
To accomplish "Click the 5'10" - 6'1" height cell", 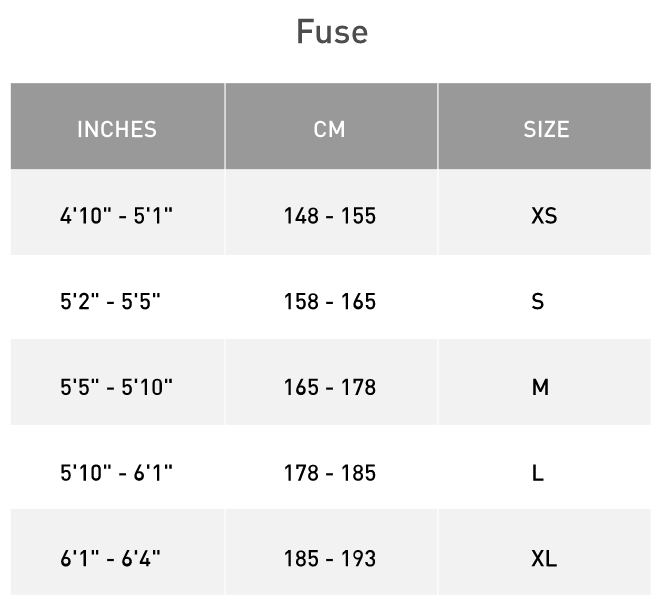I will (x=117, y=473).
